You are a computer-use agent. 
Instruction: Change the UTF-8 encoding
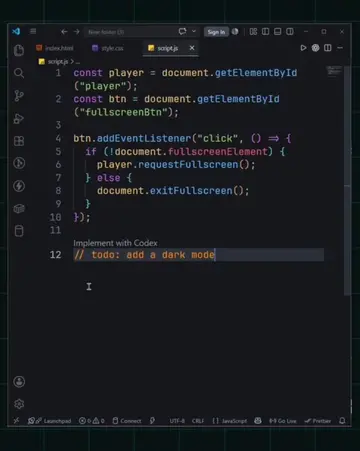click(x=177, y=421)
